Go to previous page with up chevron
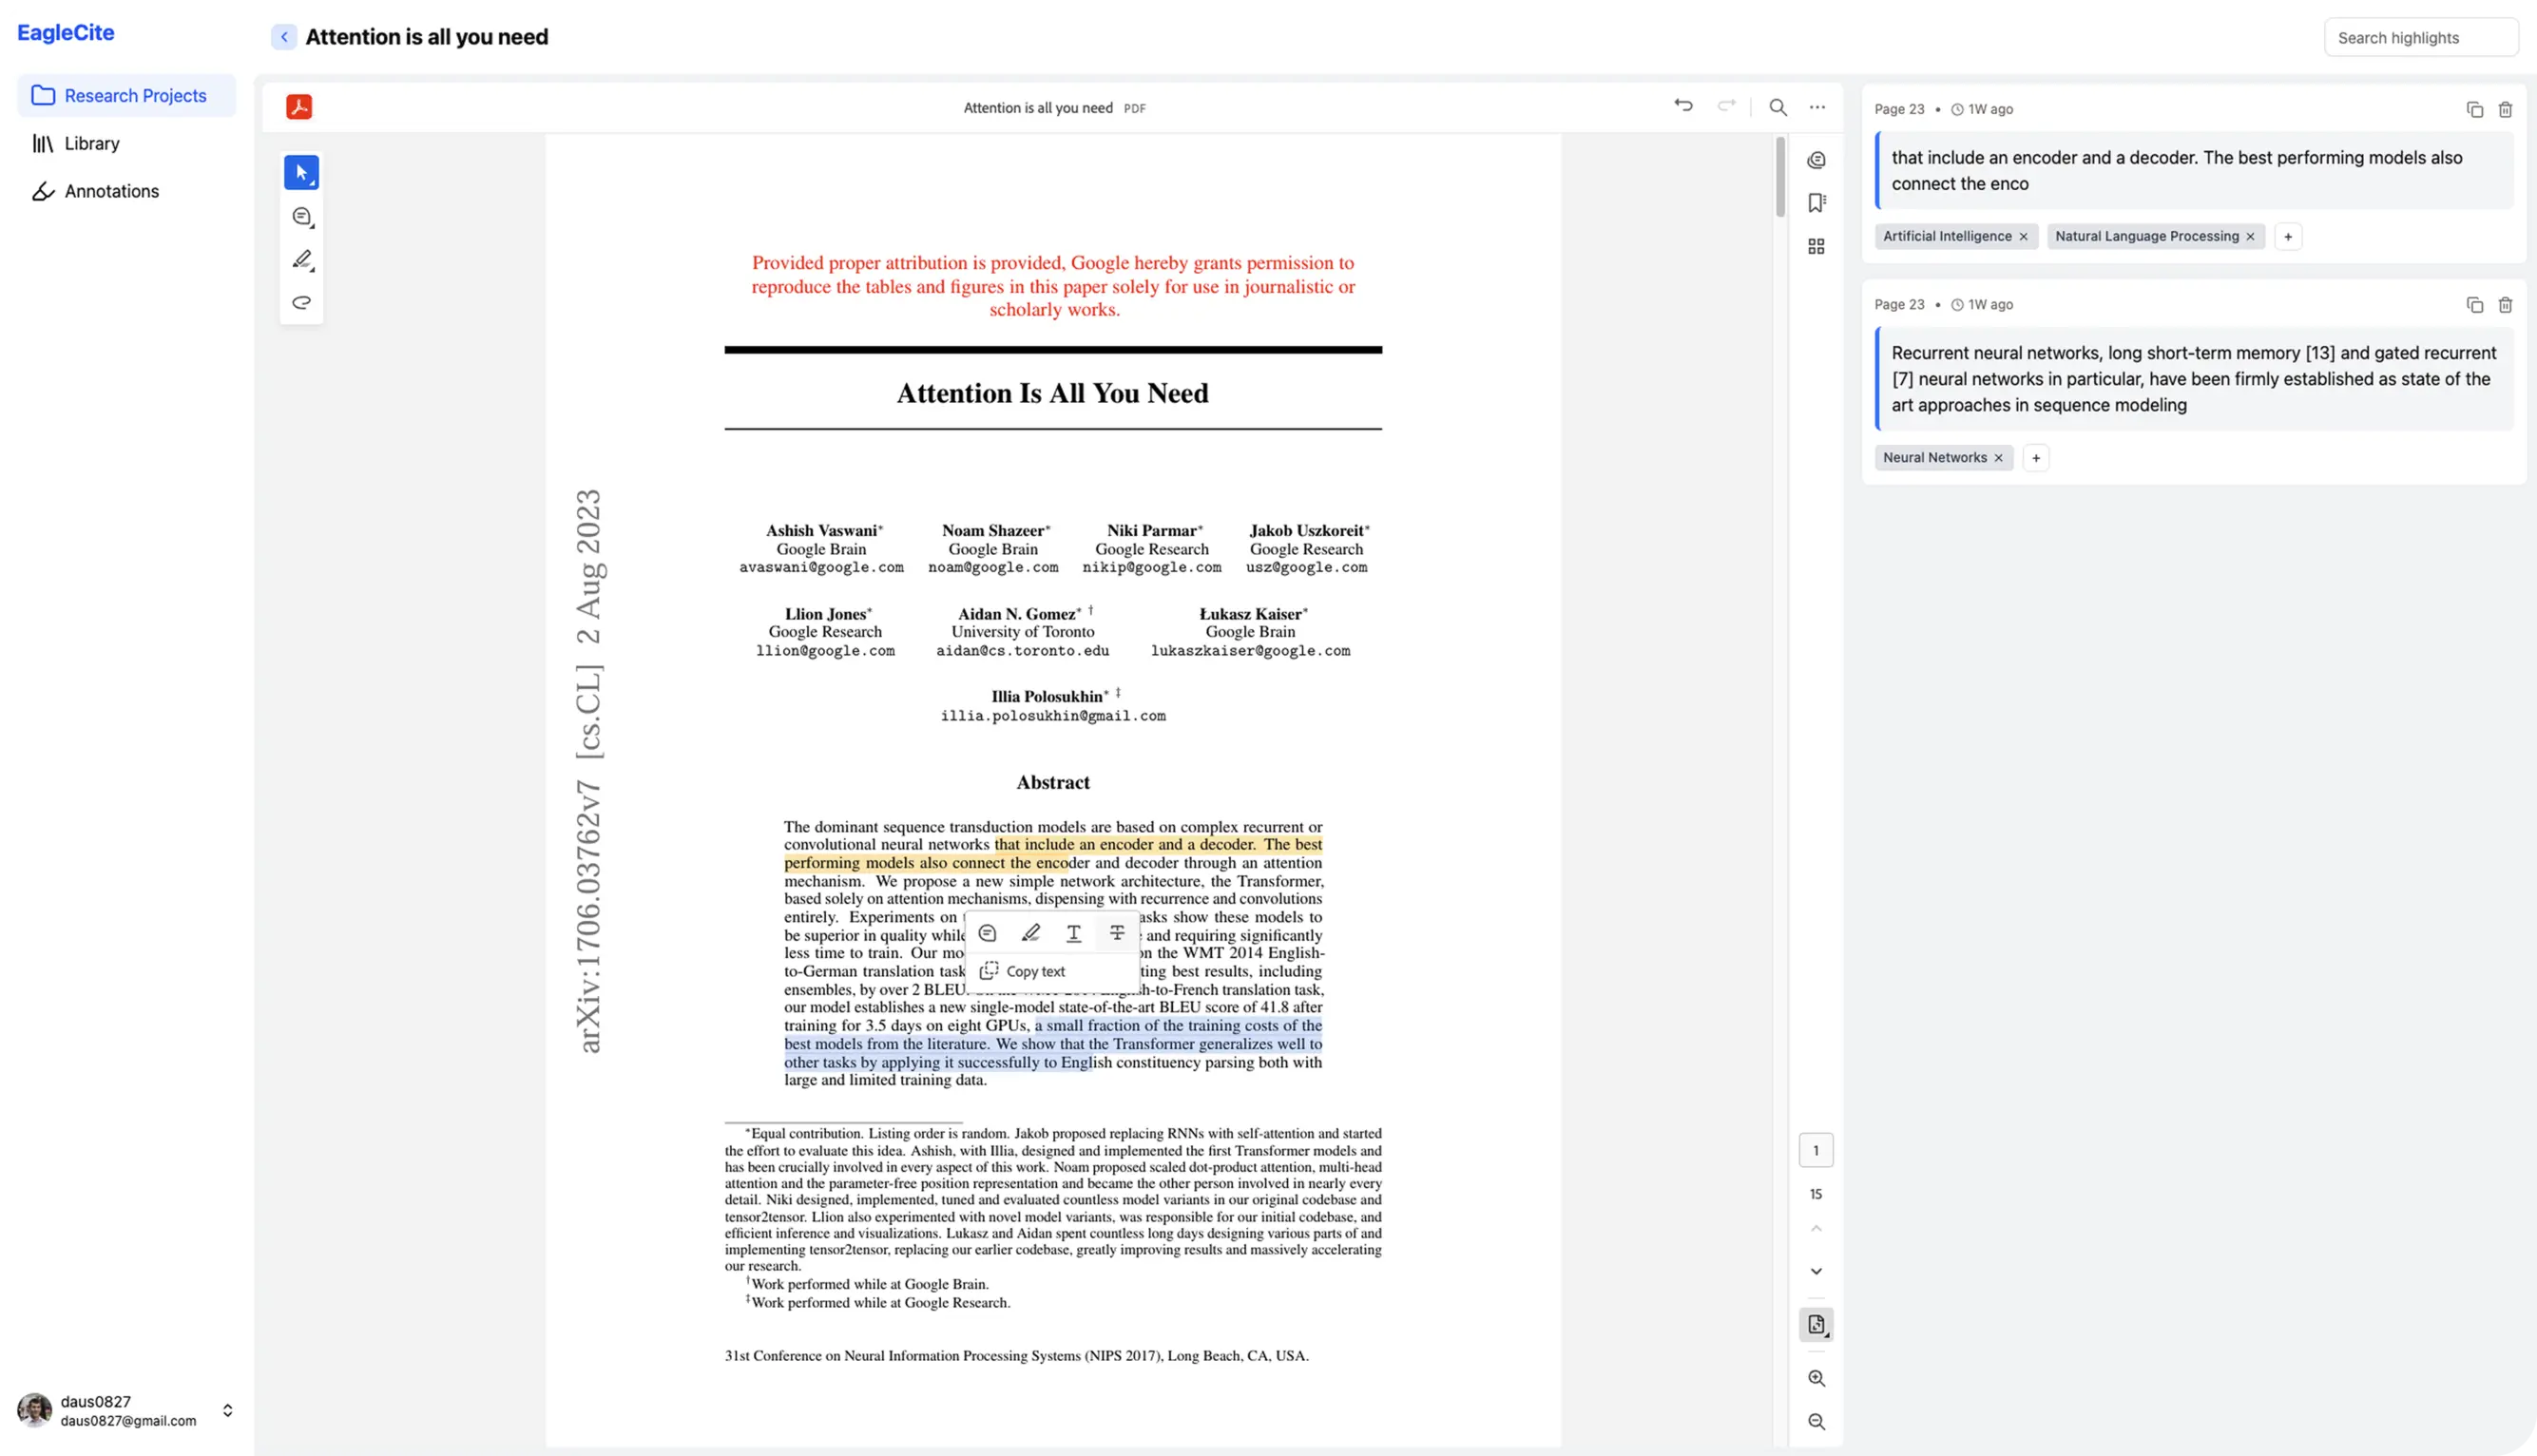This screenshot has height=1456, width=2537. [x=1816, y=1229]
